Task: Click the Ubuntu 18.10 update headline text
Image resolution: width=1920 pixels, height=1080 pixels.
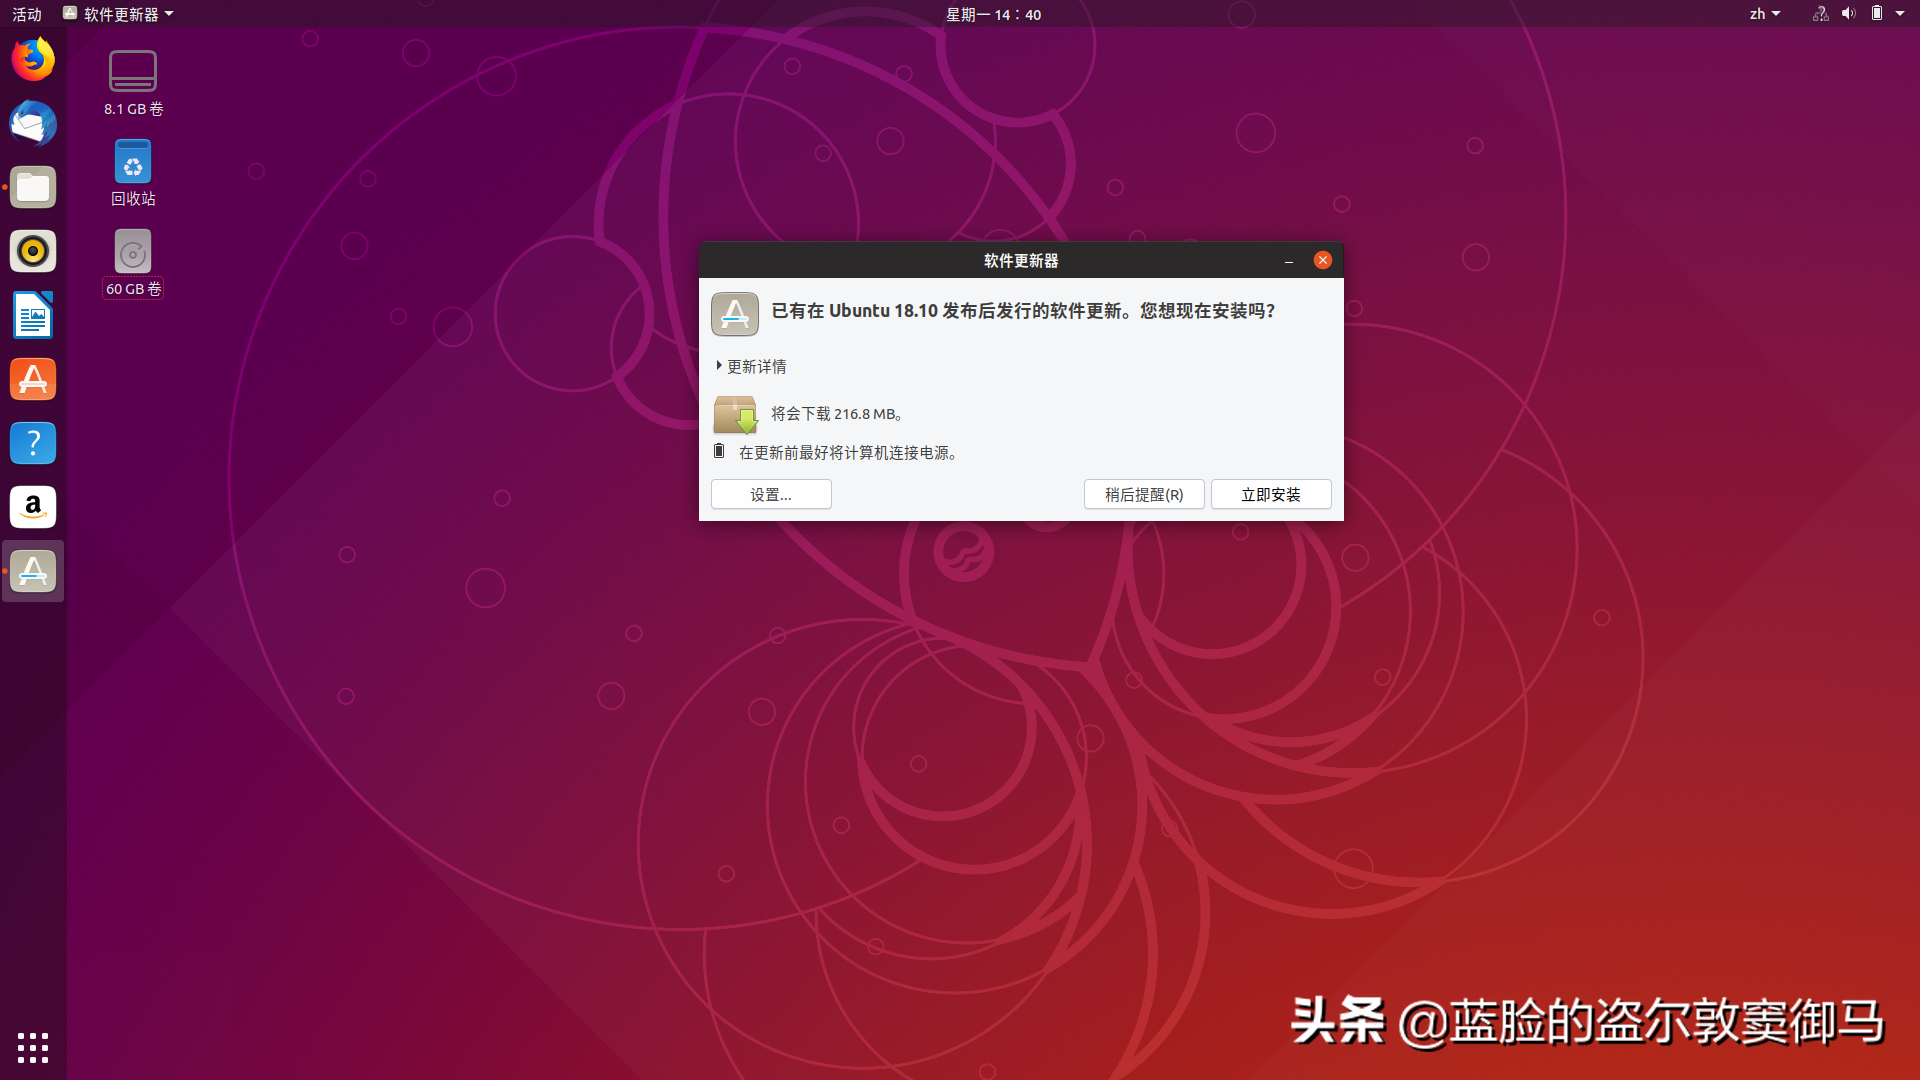Action: 1024,311
